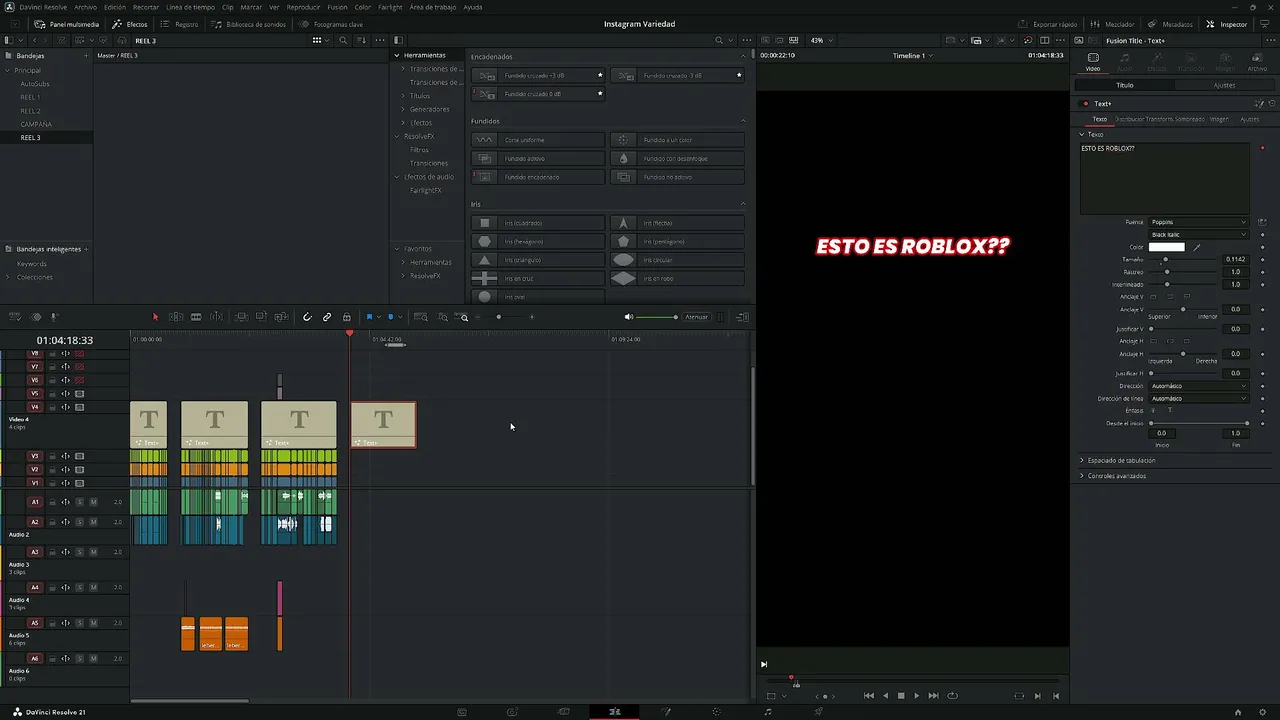Image resolution: width=1280 pixels, height=720 pixels.
Task: Click Exportar rápido quick export
Action: (x=1048, y=24)
